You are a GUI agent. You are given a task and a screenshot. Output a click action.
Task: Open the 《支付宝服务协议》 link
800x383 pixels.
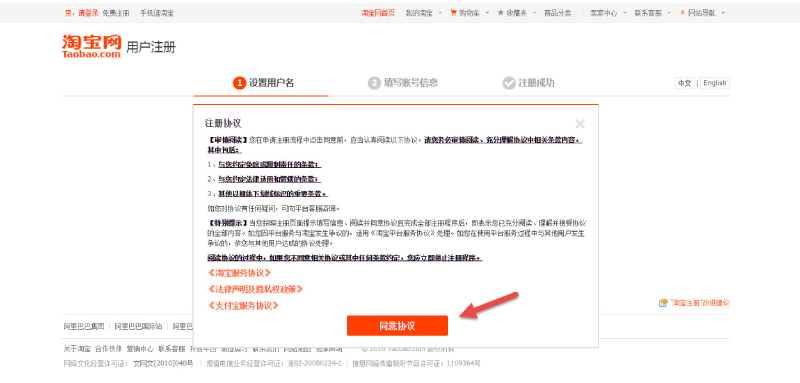tap(243, 305)
